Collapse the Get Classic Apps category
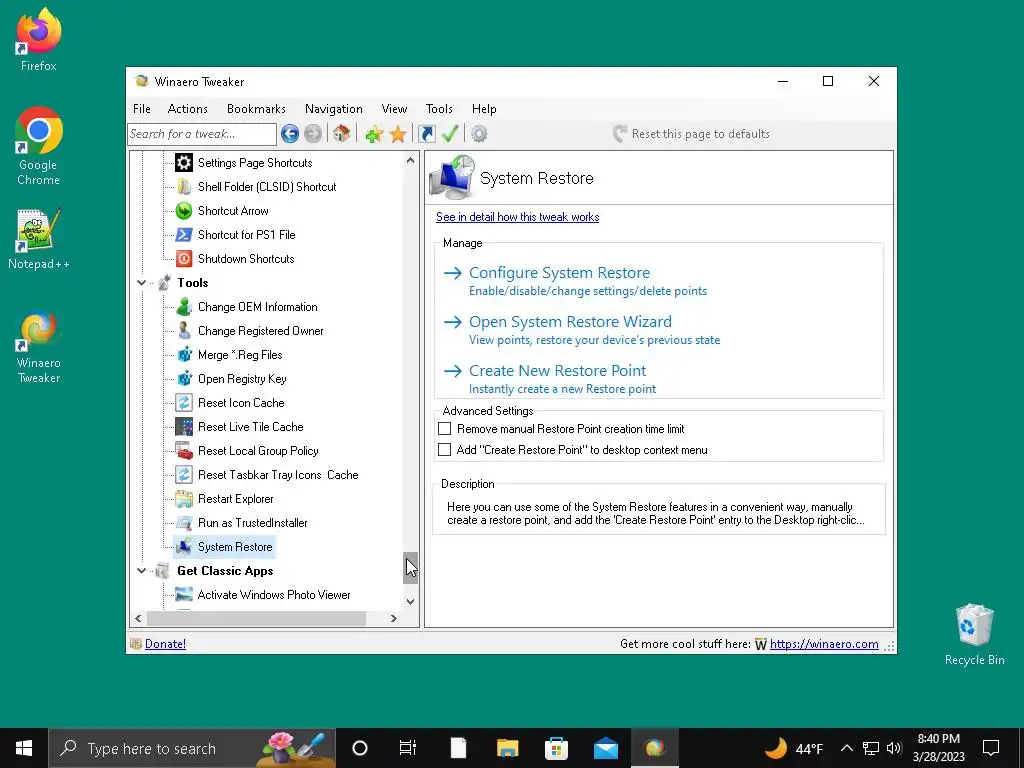 141,571
